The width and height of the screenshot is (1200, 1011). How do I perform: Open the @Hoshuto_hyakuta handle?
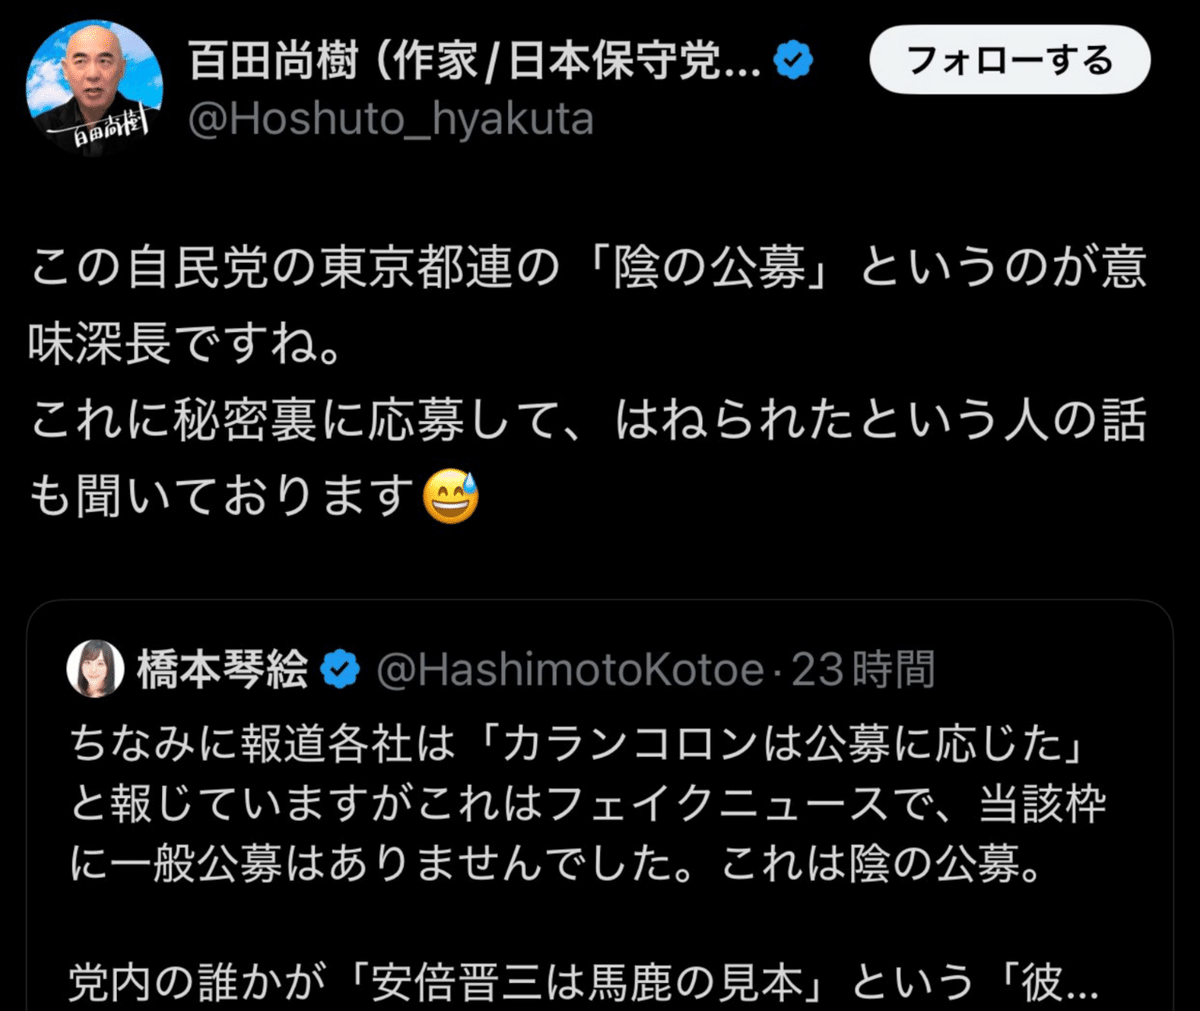click(x=391, y=120)
